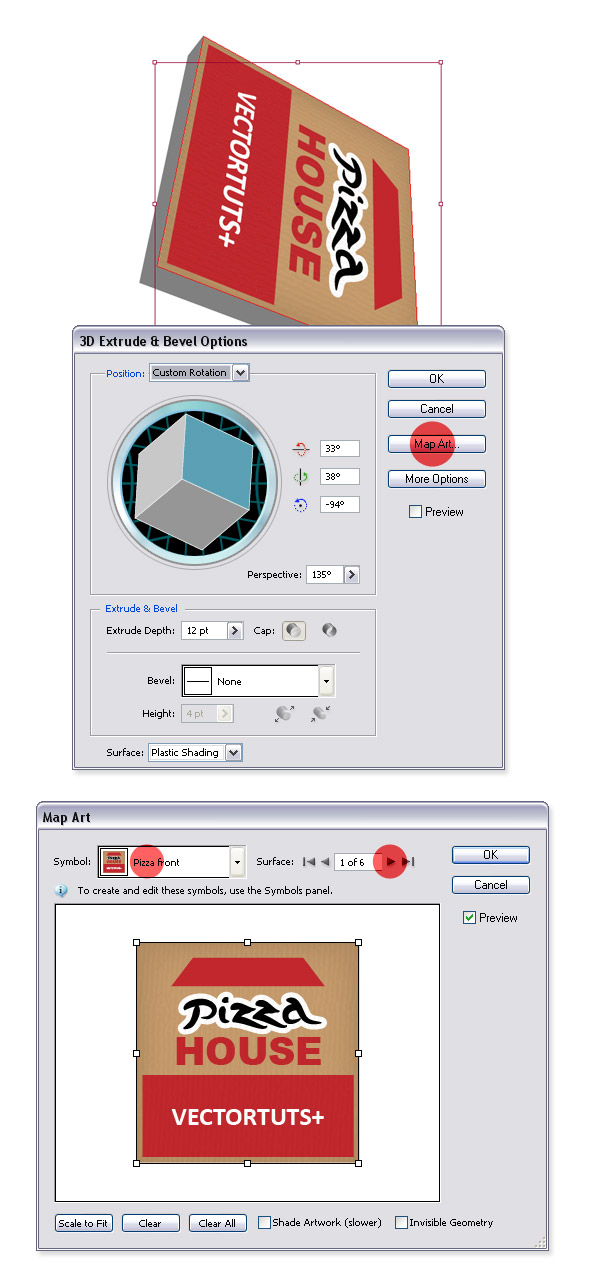Click bevel extent out icon

tap(285, 714)
